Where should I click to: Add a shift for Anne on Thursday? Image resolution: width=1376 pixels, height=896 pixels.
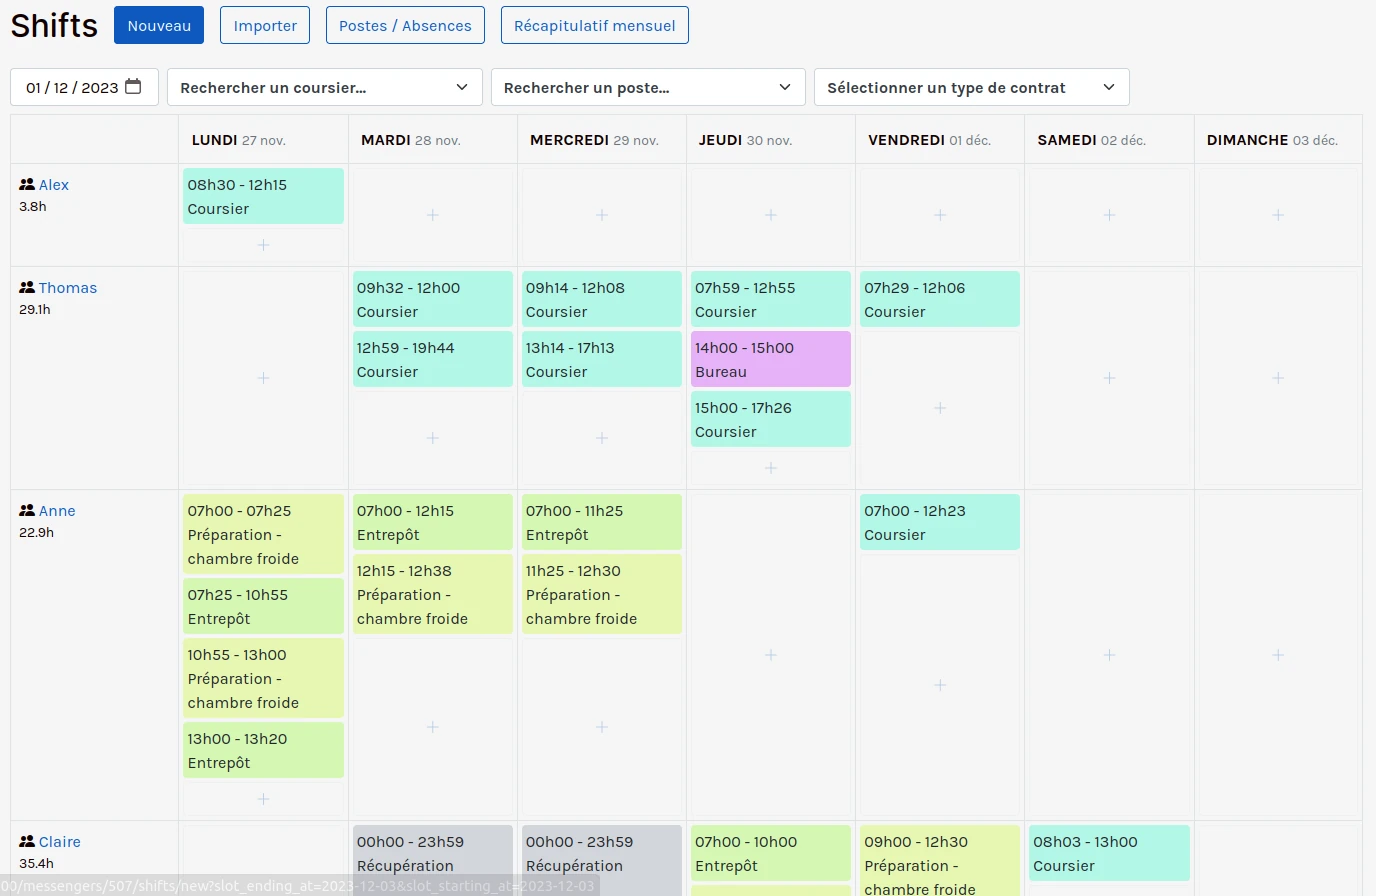(771, 655)
